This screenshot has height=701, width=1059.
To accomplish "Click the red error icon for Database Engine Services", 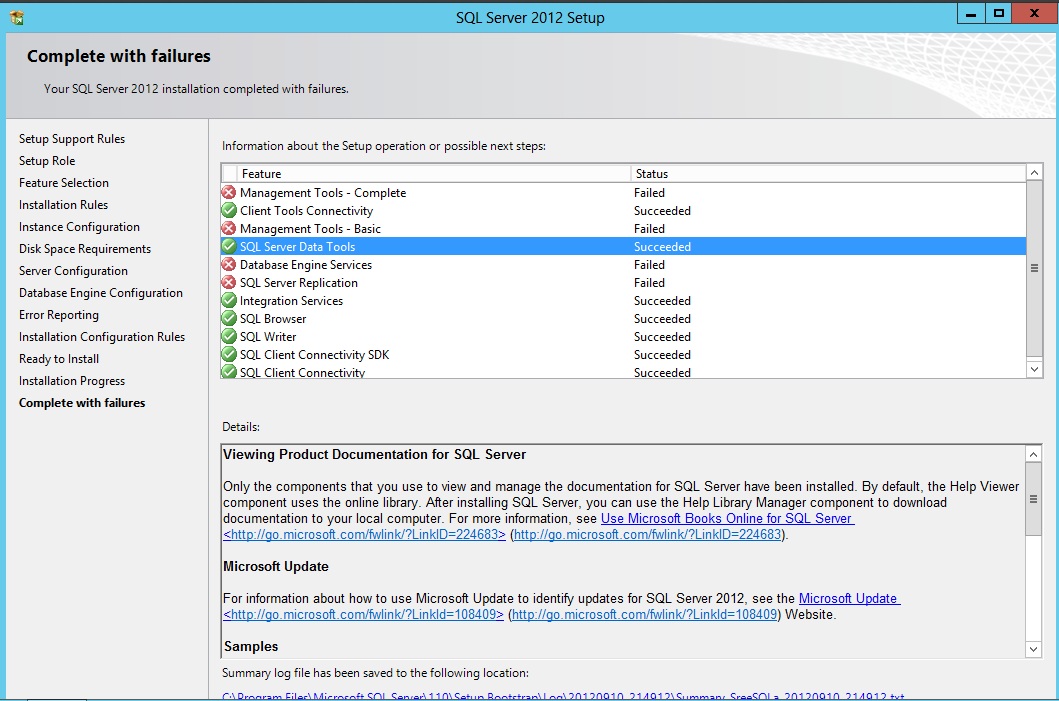I will (229, 265).
